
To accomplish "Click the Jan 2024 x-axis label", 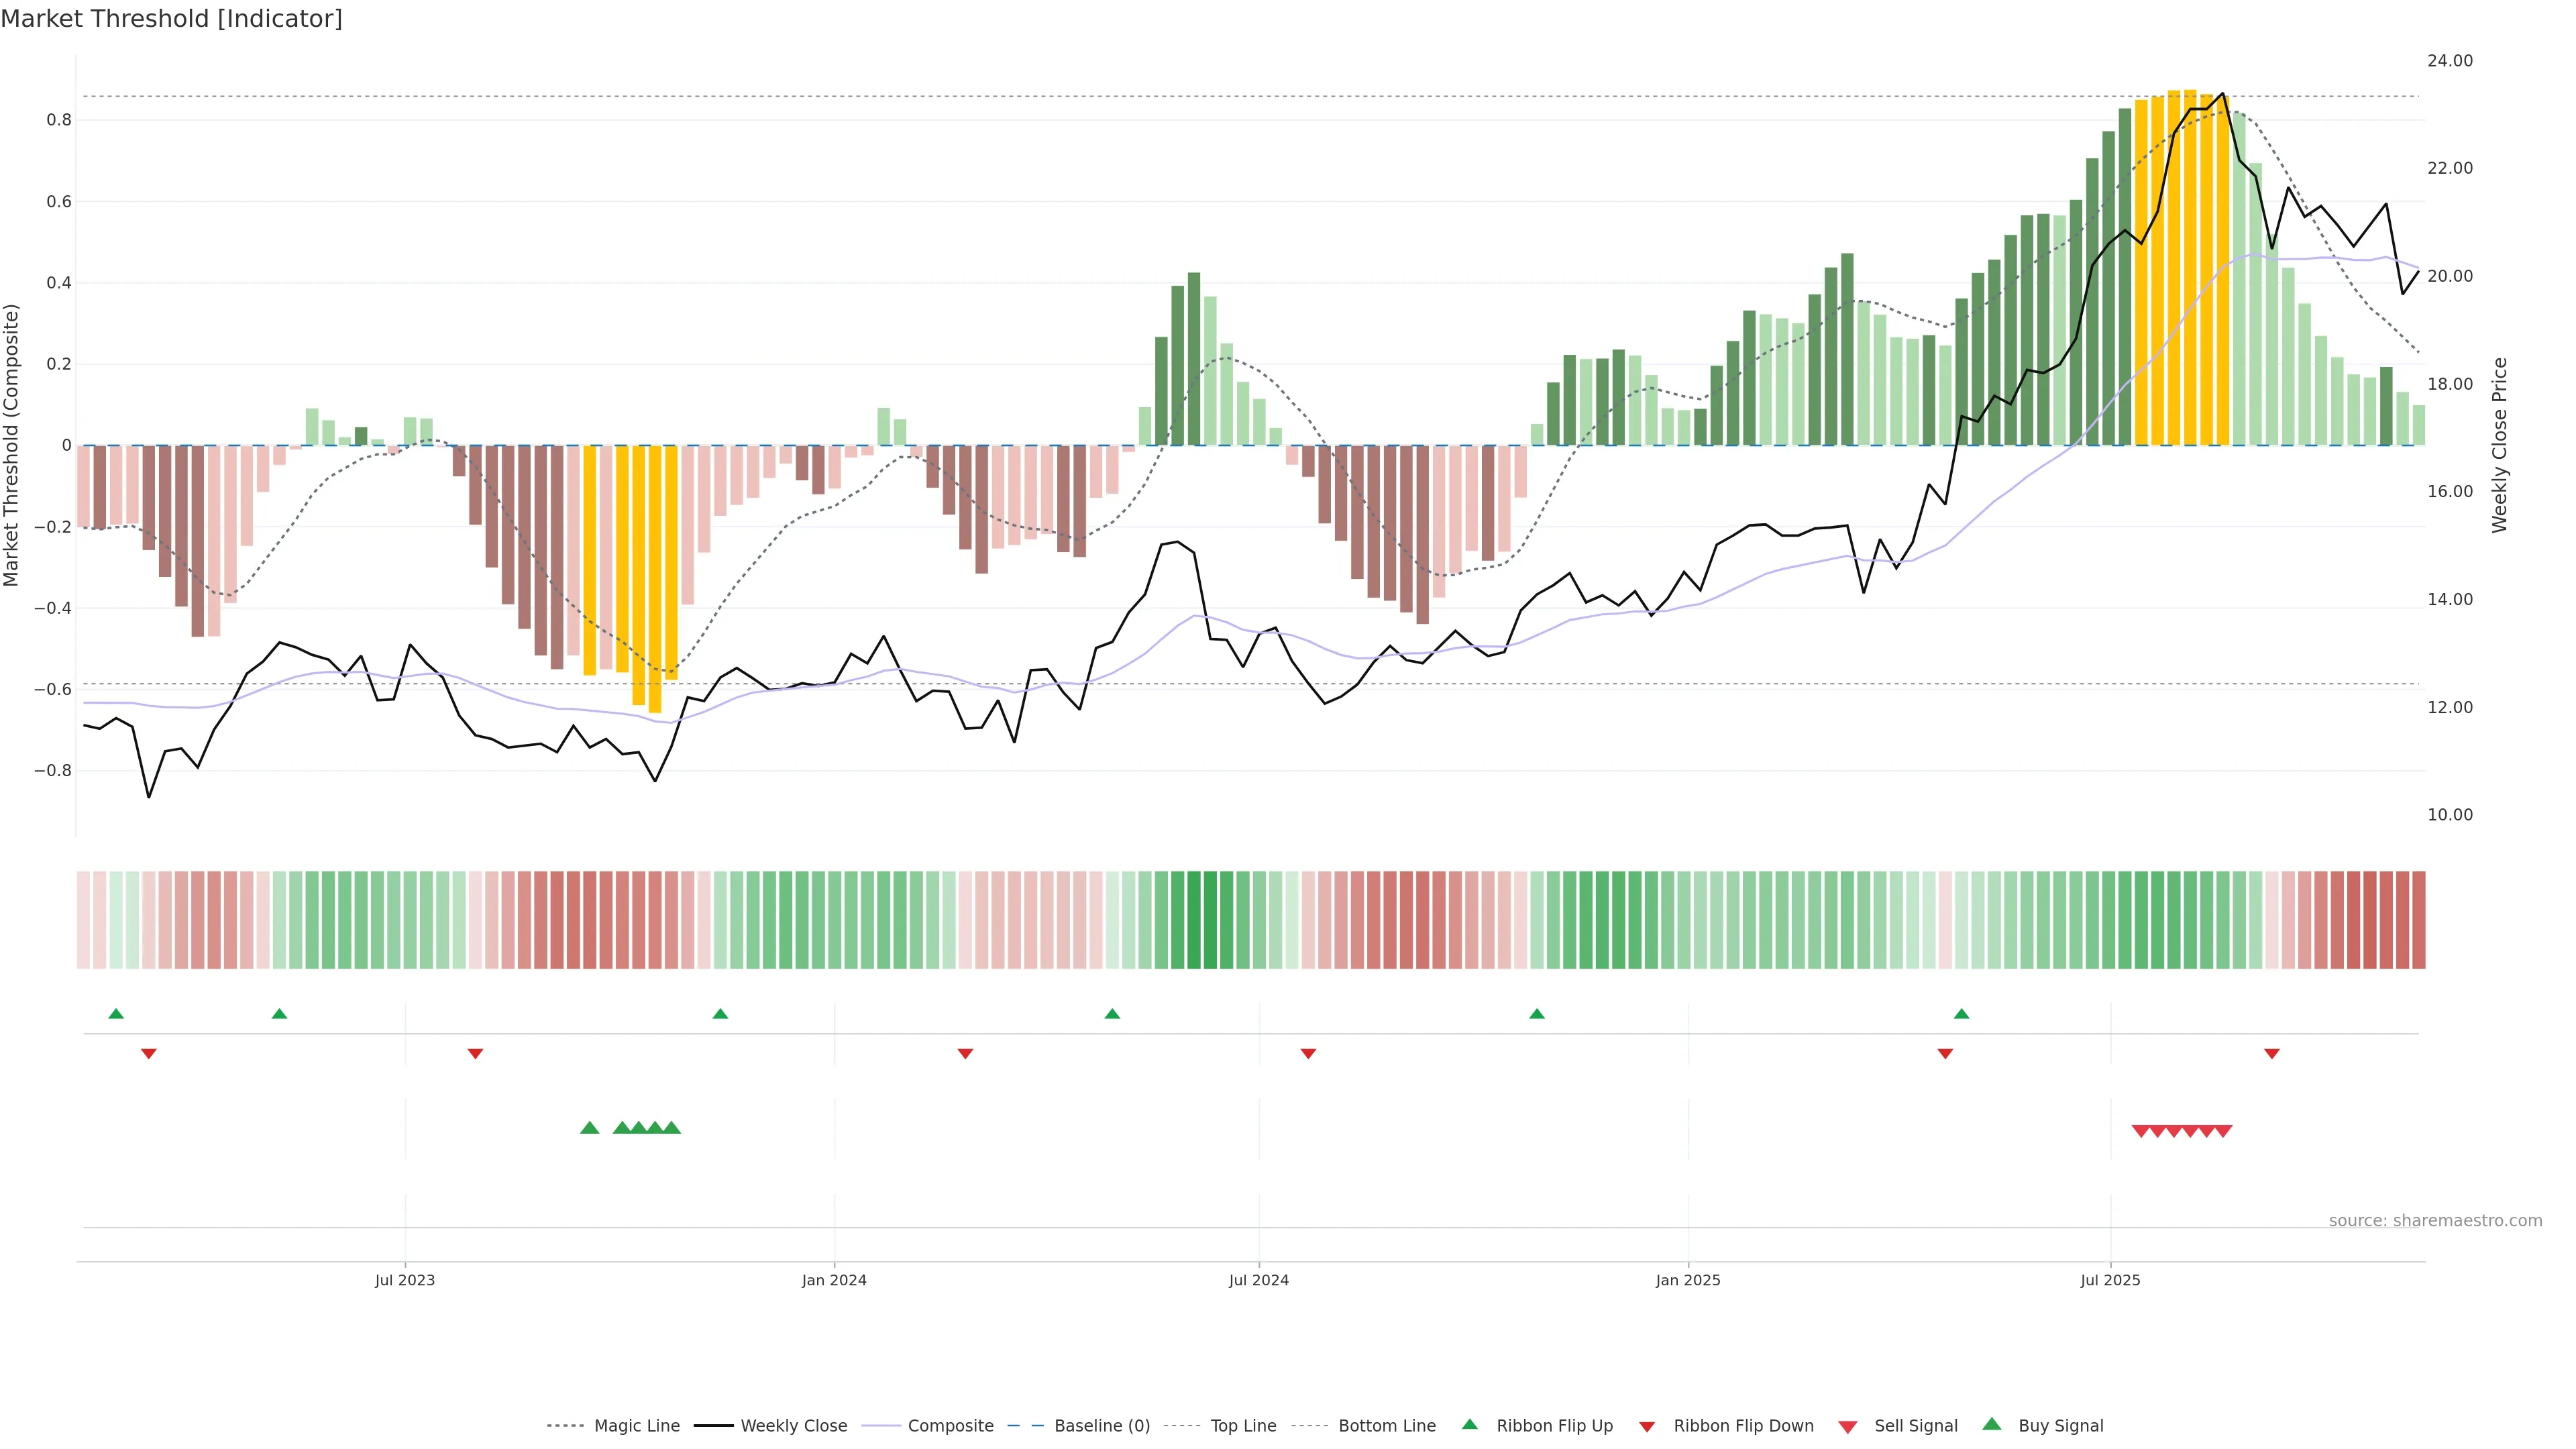I will (x=834, y=1280).
